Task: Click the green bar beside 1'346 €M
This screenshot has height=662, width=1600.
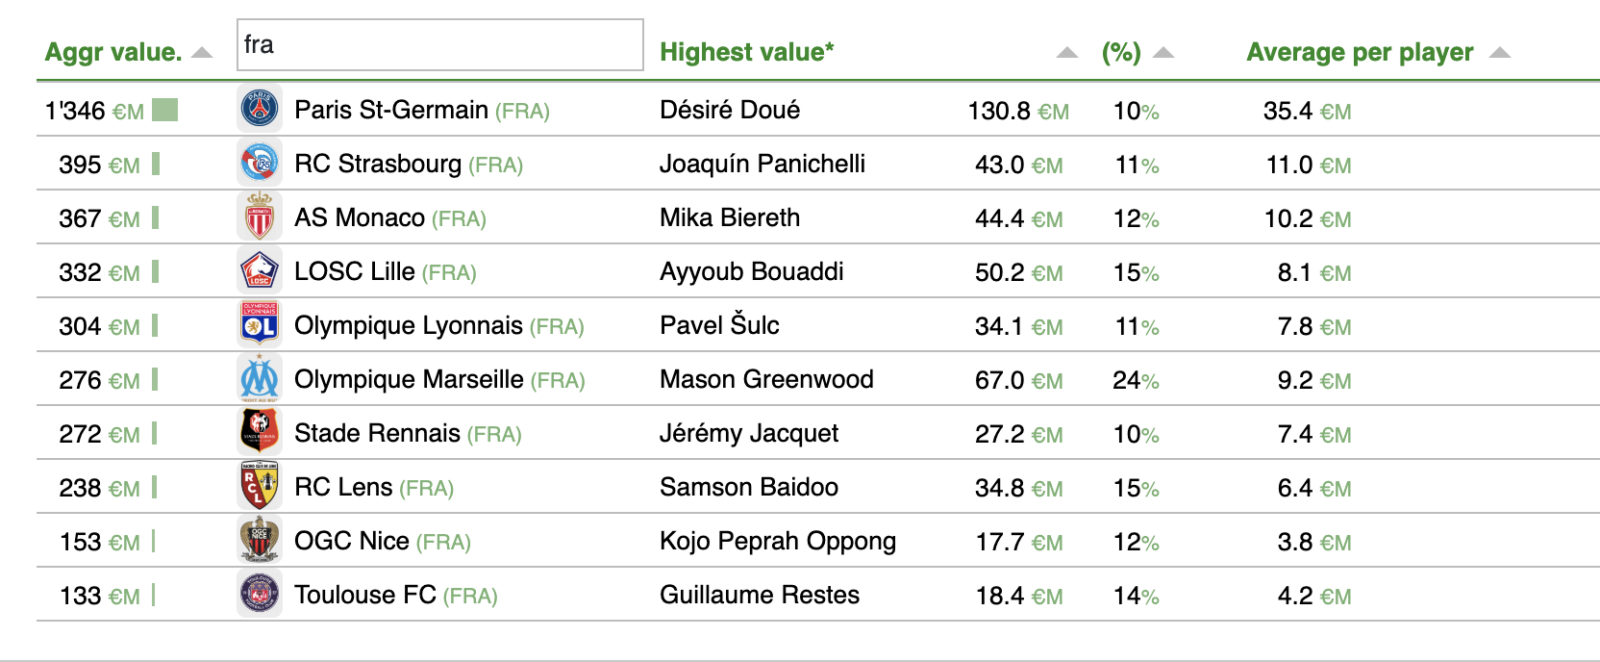Action: click(x=165, y=110)
